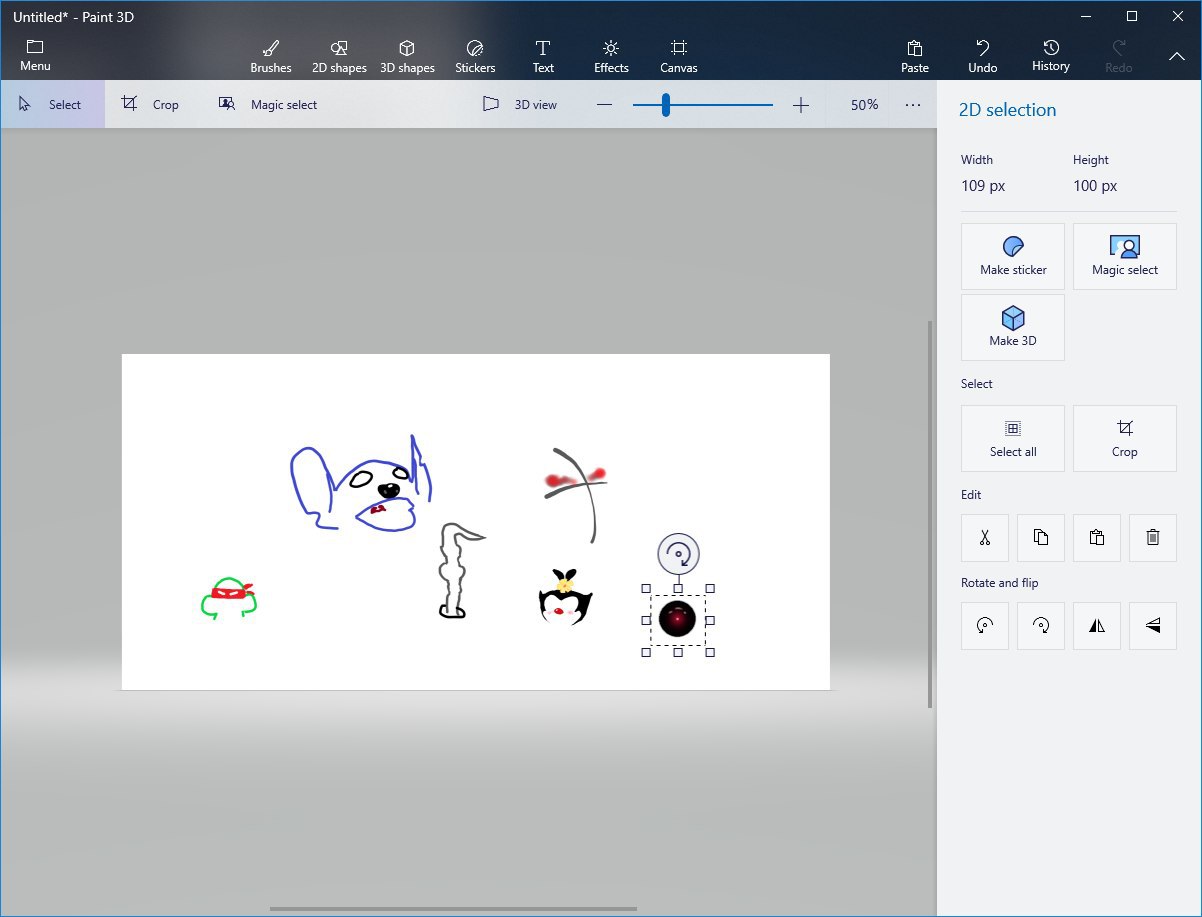Click the Undo button
Viewport: 1202px width, 917px height.
point(983,57)
